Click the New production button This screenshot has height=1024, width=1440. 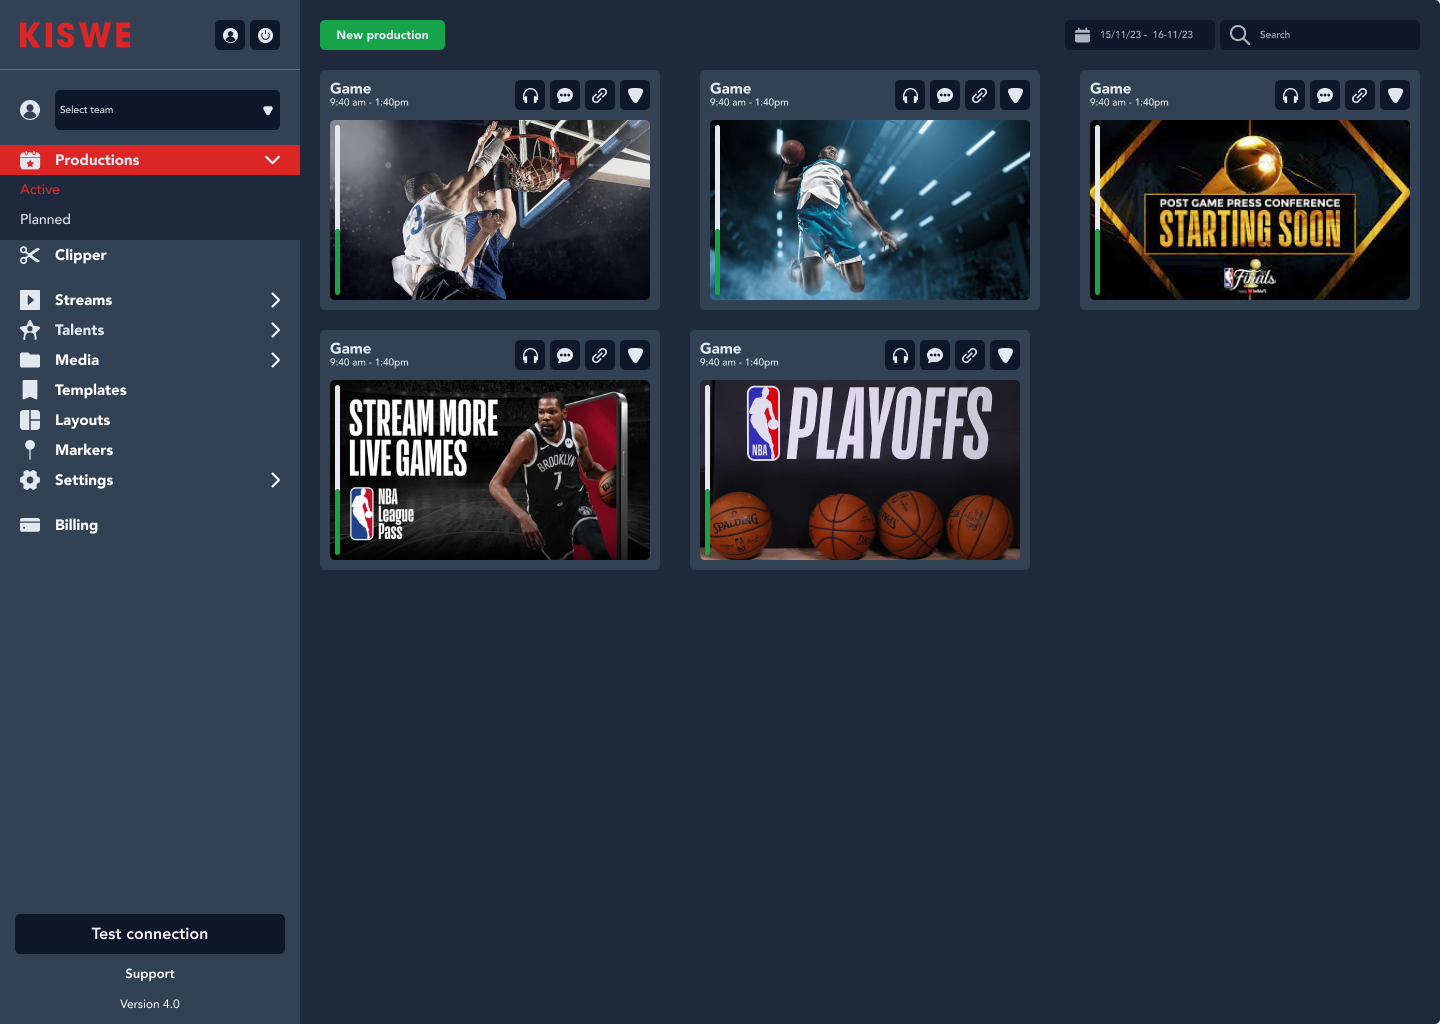[382, 35]
